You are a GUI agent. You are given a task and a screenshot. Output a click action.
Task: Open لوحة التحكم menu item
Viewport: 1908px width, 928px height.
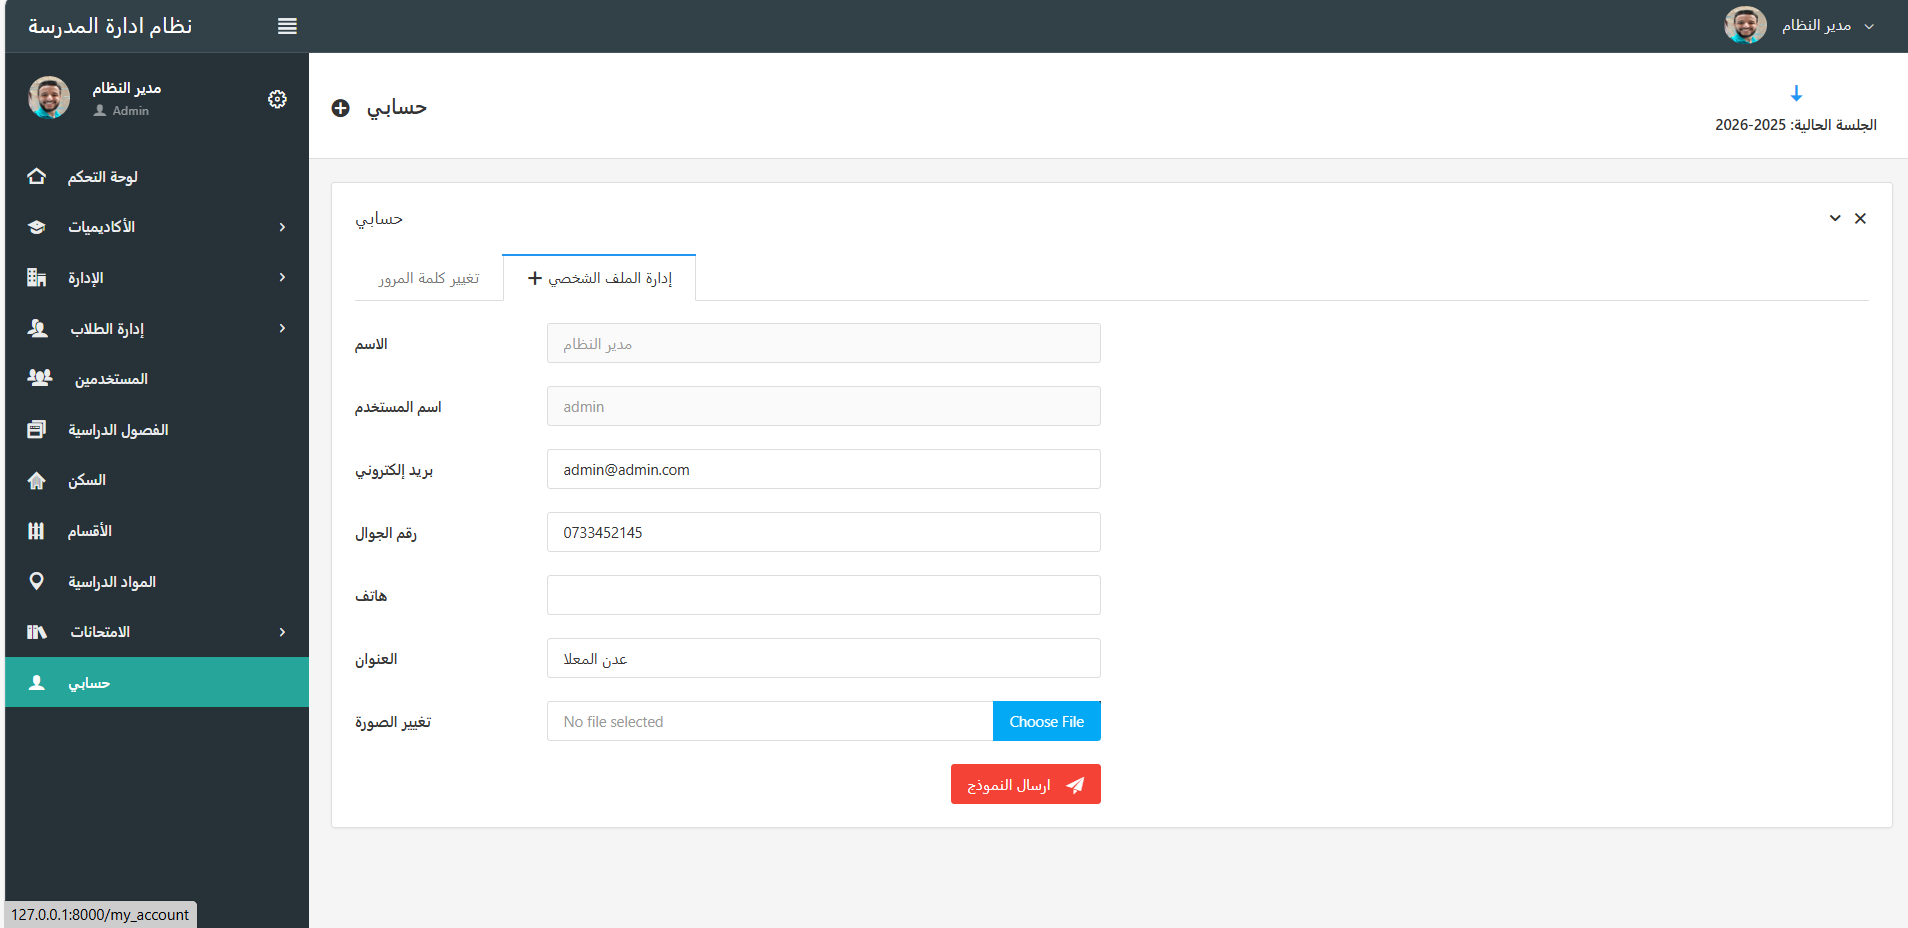[157, 177]
